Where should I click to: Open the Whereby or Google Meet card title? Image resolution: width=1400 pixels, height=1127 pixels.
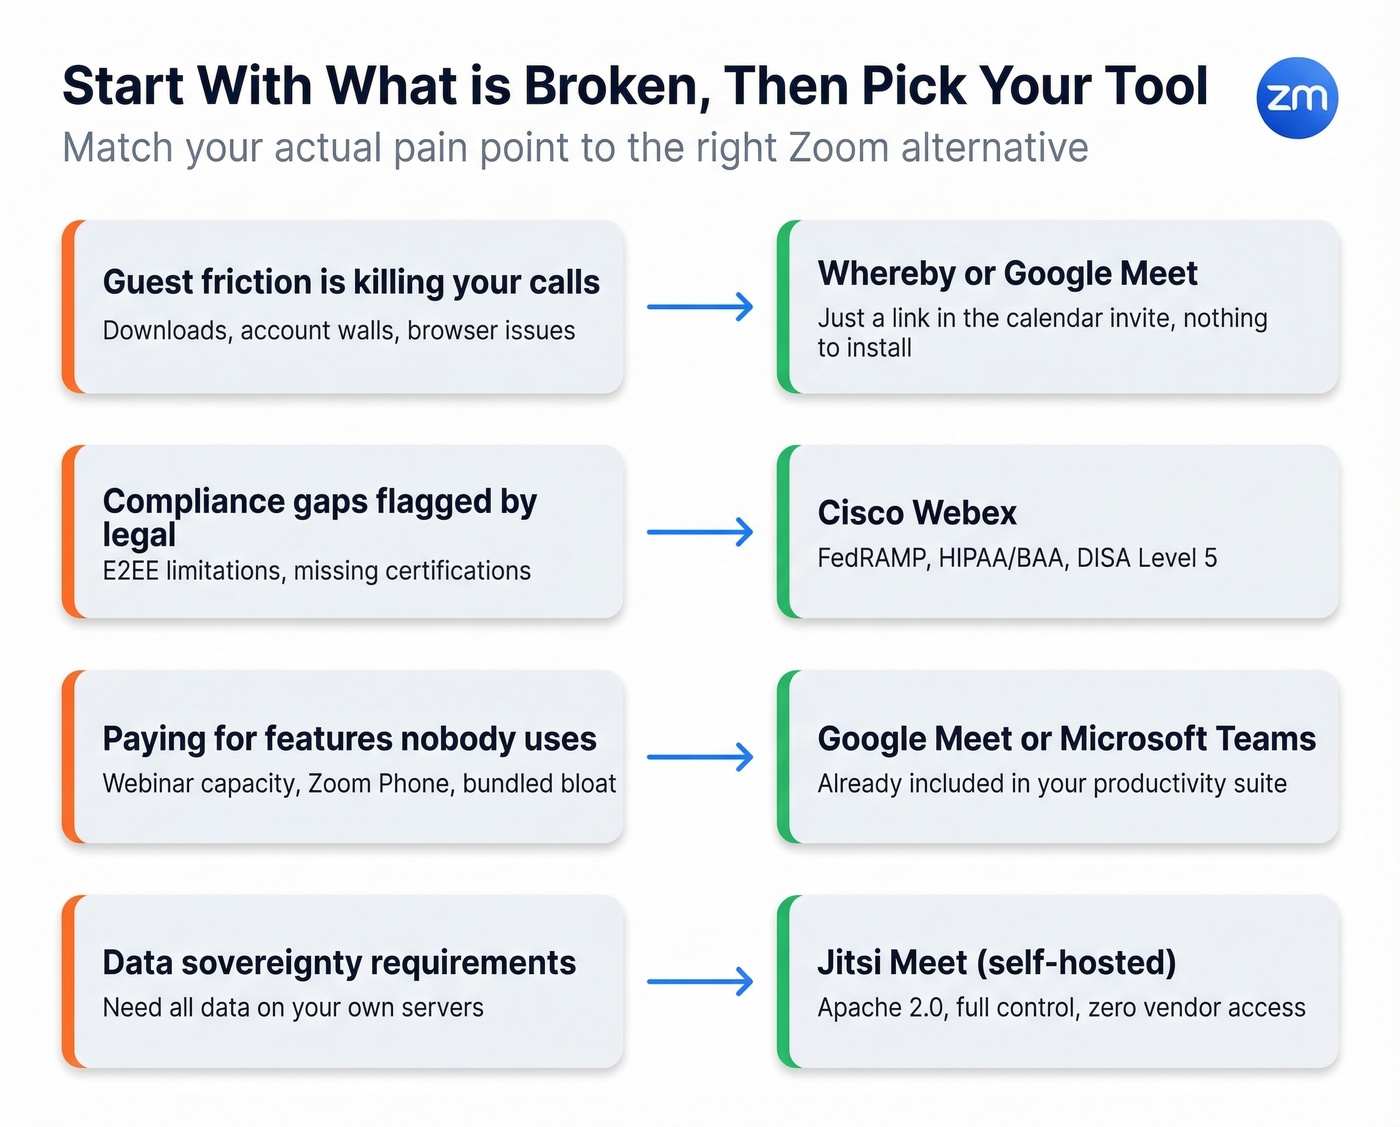pos(1007,273)
